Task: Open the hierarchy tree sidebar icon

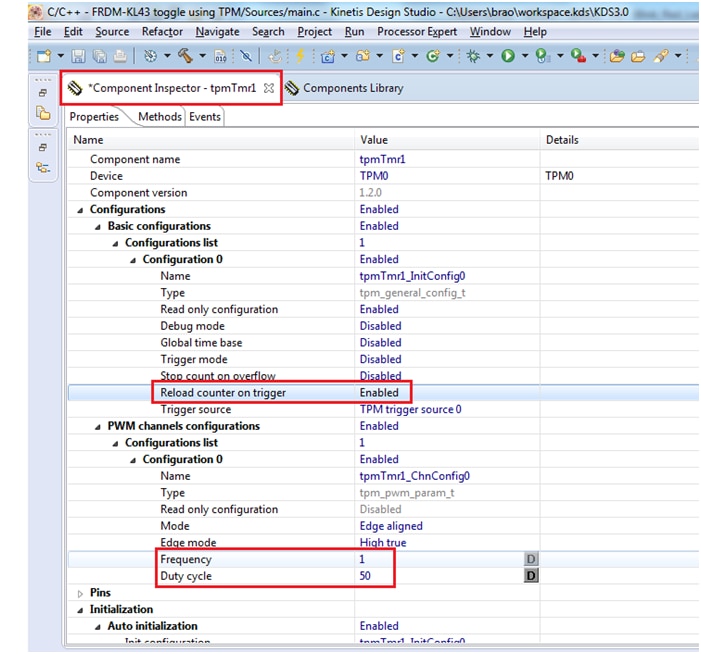Action: [x=43, y=168]
